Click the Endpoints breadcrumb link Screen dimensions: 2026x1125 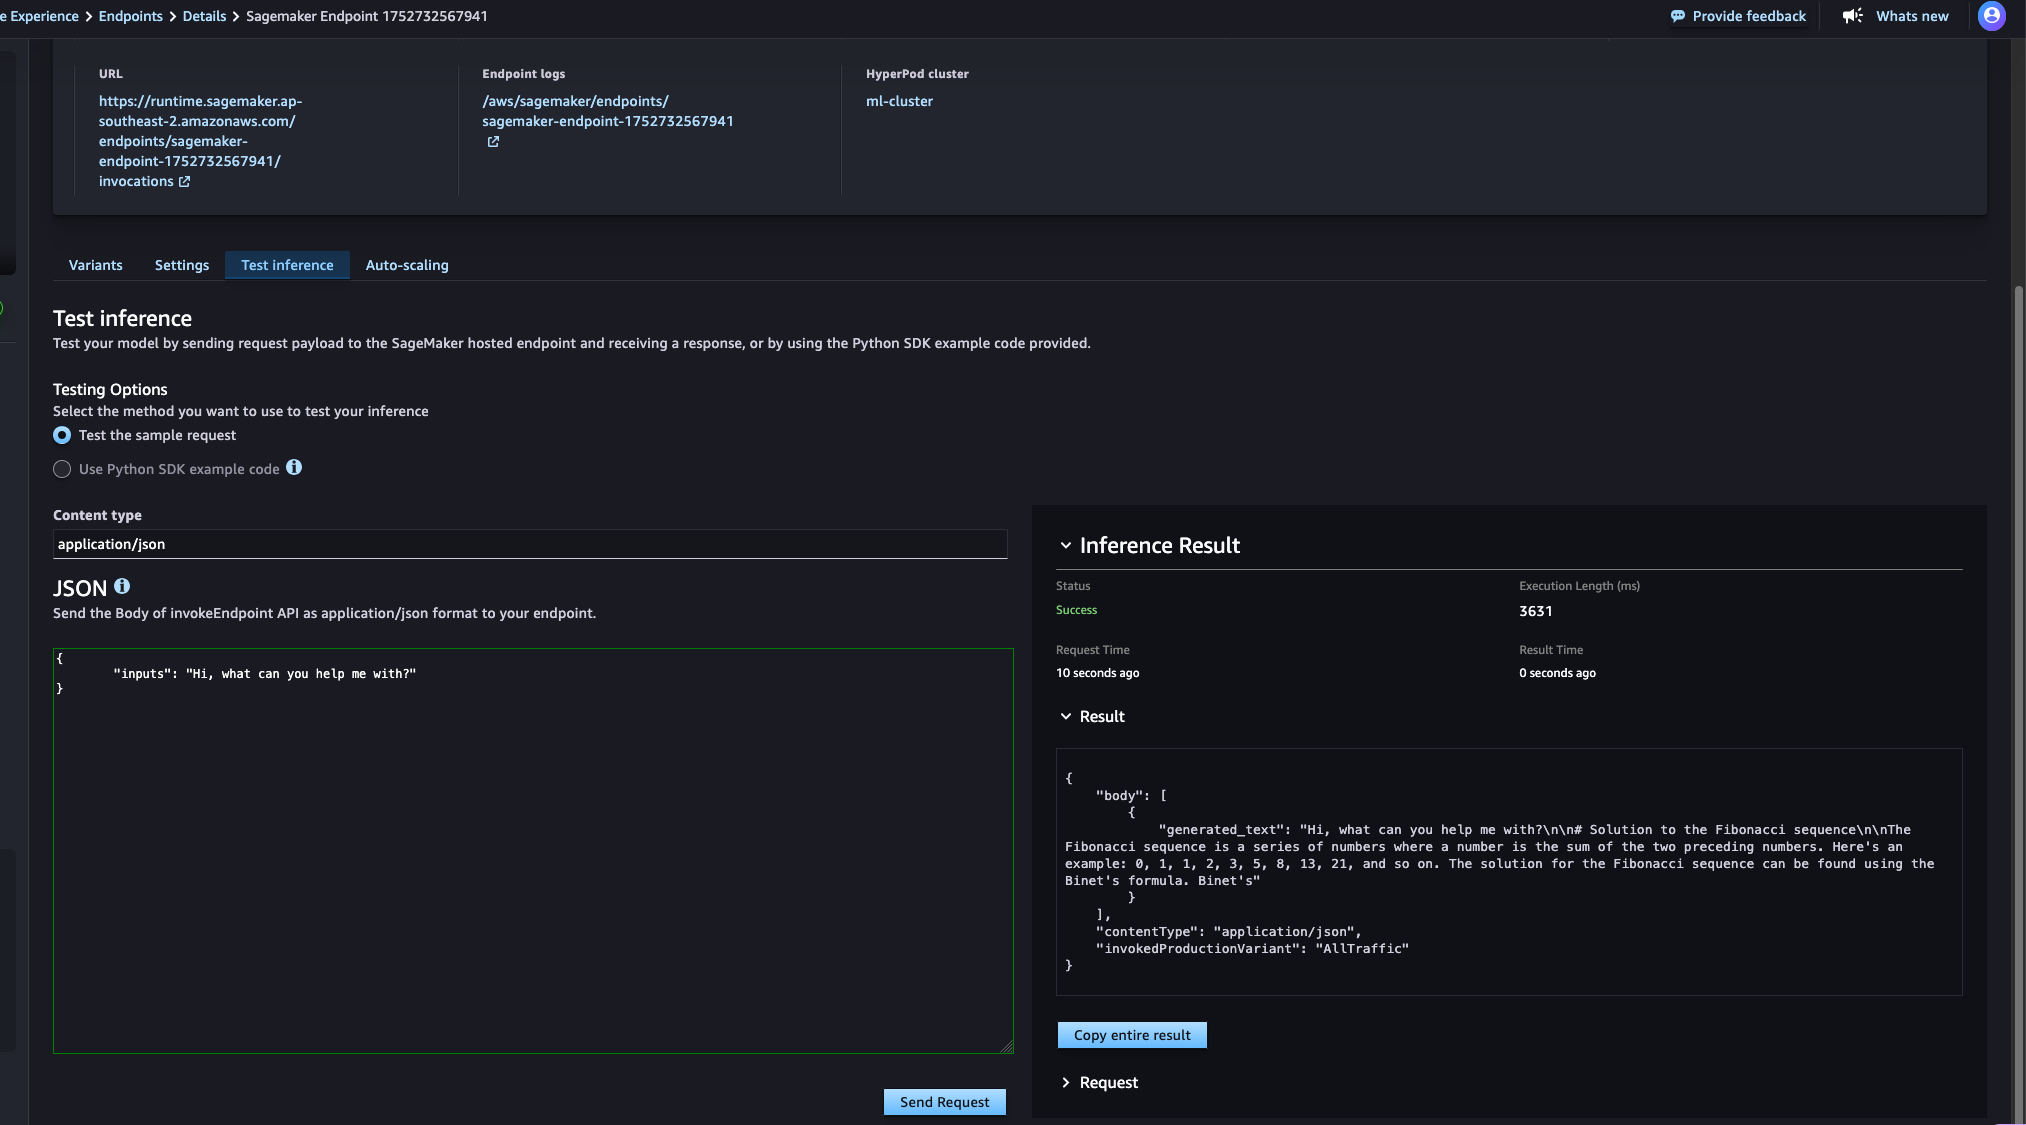pyautogui.click(x=130, y=16)
